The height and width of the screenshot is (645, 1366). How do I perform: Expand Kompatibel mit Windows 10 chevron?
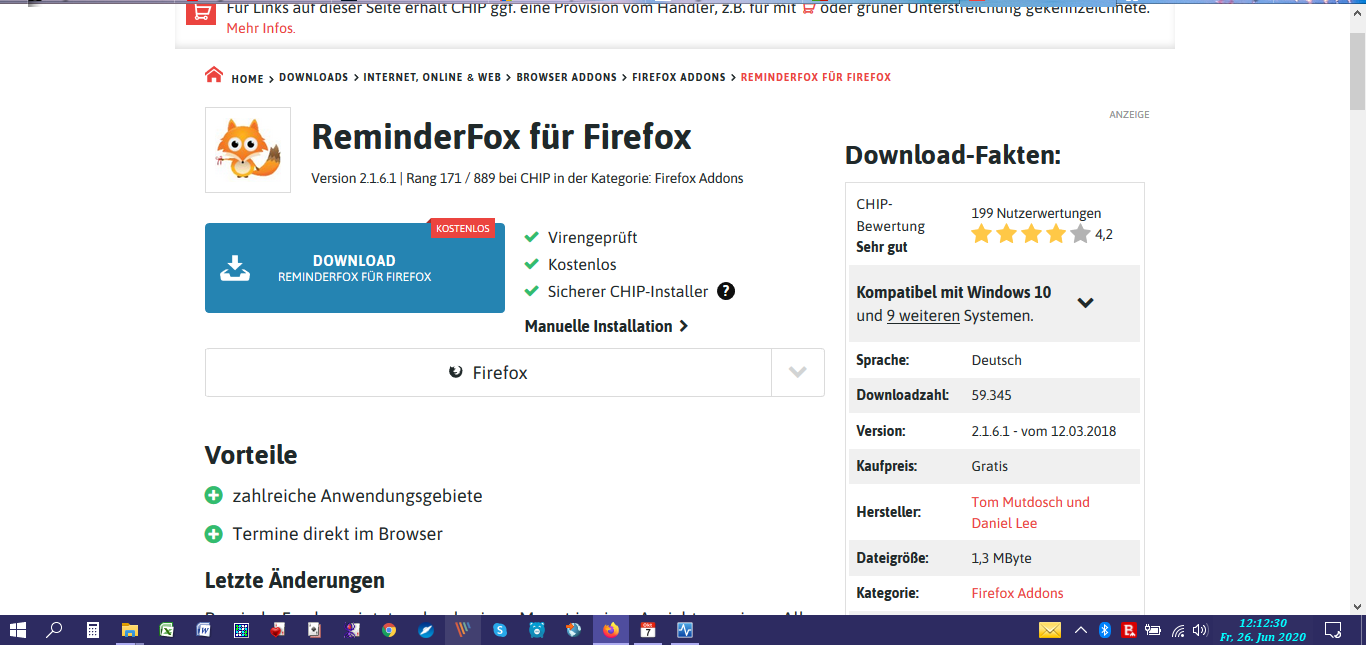1086,302
